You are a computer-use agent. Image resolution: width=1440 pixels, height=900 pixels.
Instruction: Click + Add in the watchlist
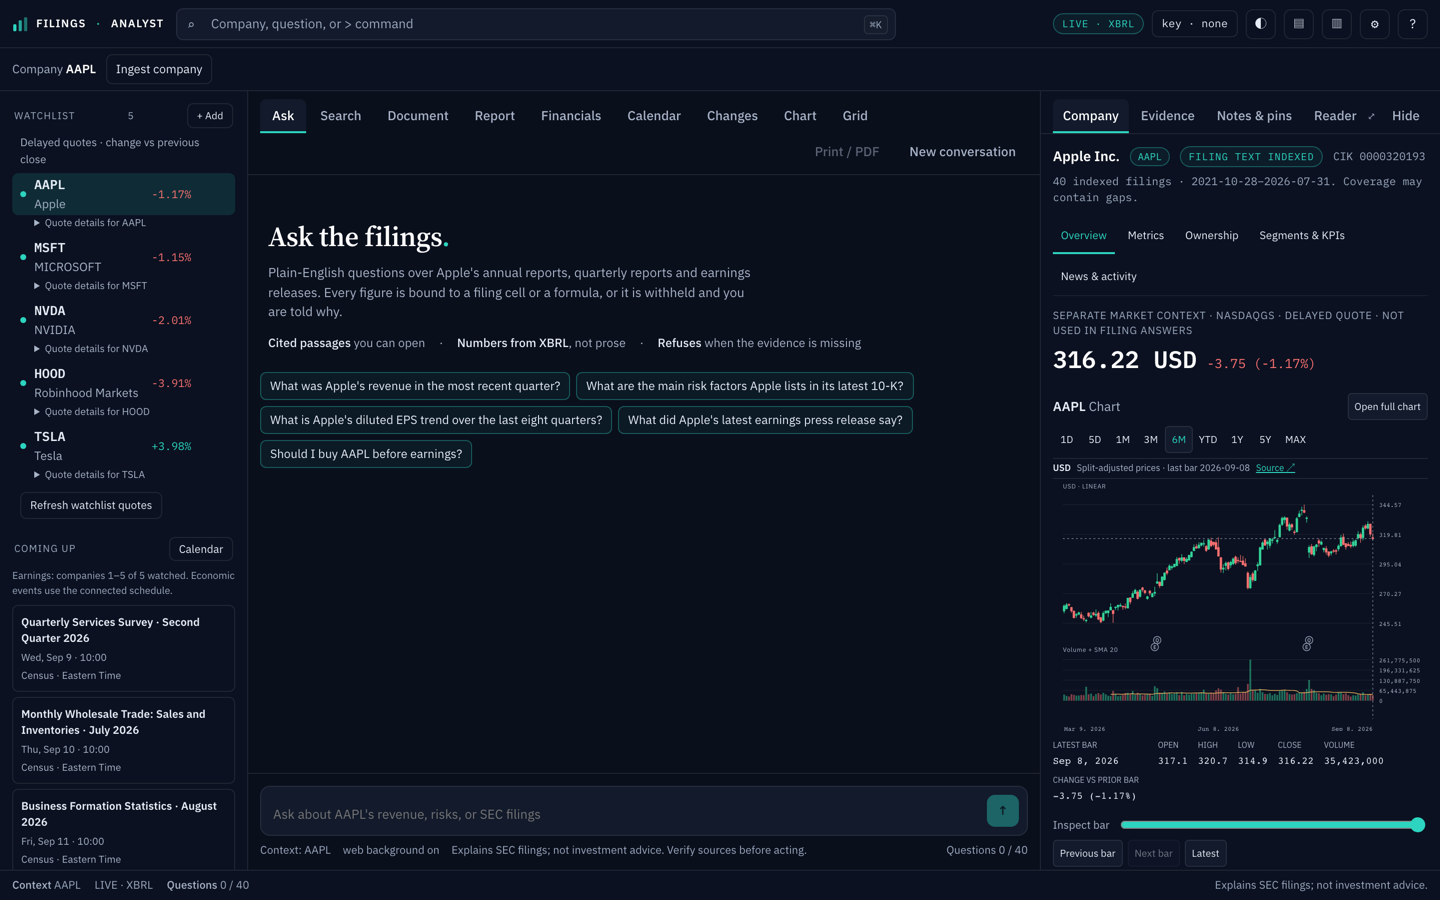click(x=210, y=116)
